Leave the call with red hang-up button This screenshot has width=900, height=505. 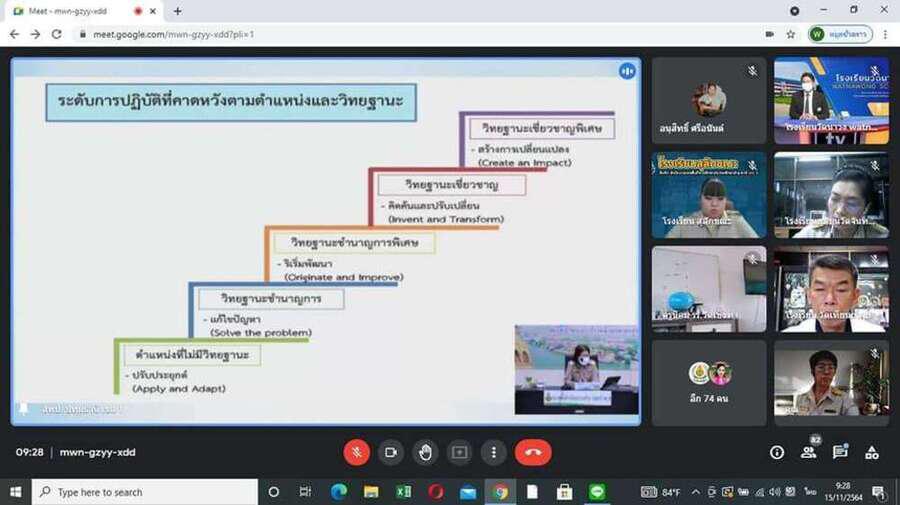click(x=533, y=452)
